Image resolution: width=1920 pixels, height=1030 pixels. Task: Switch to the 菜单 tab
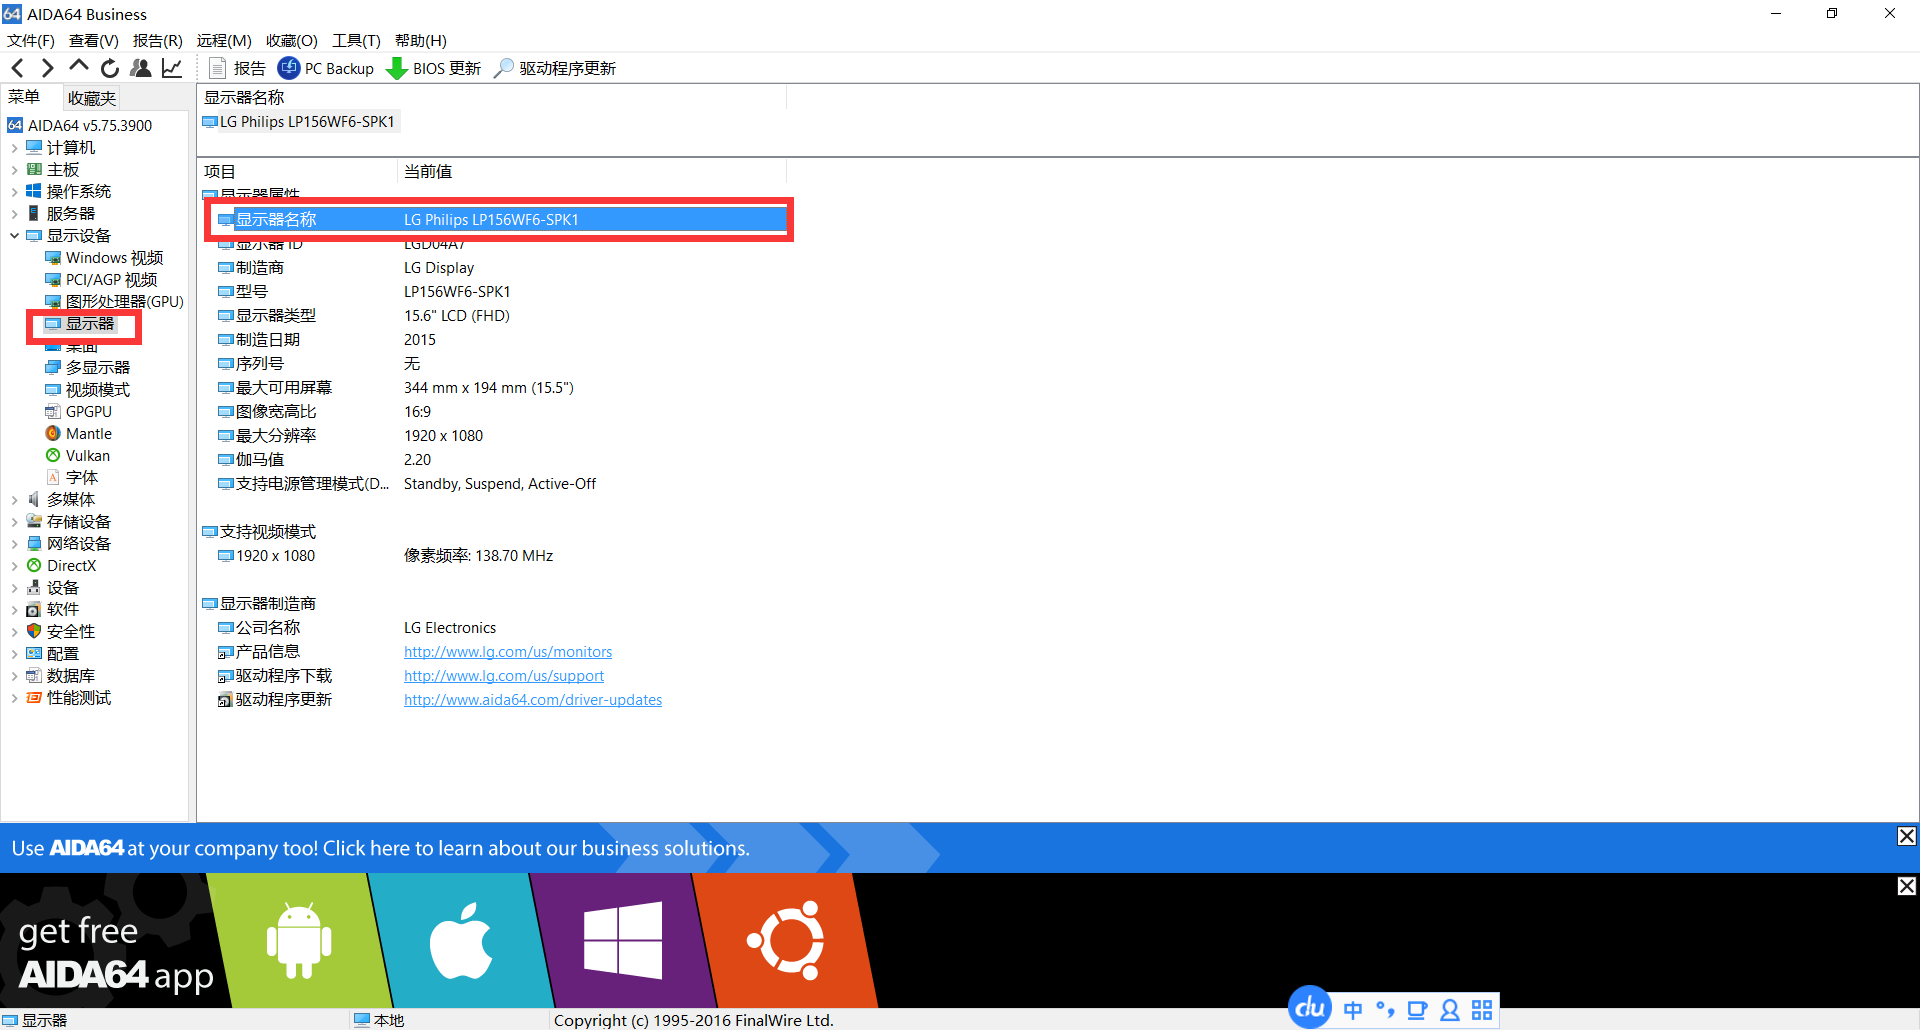click(24, 97)
